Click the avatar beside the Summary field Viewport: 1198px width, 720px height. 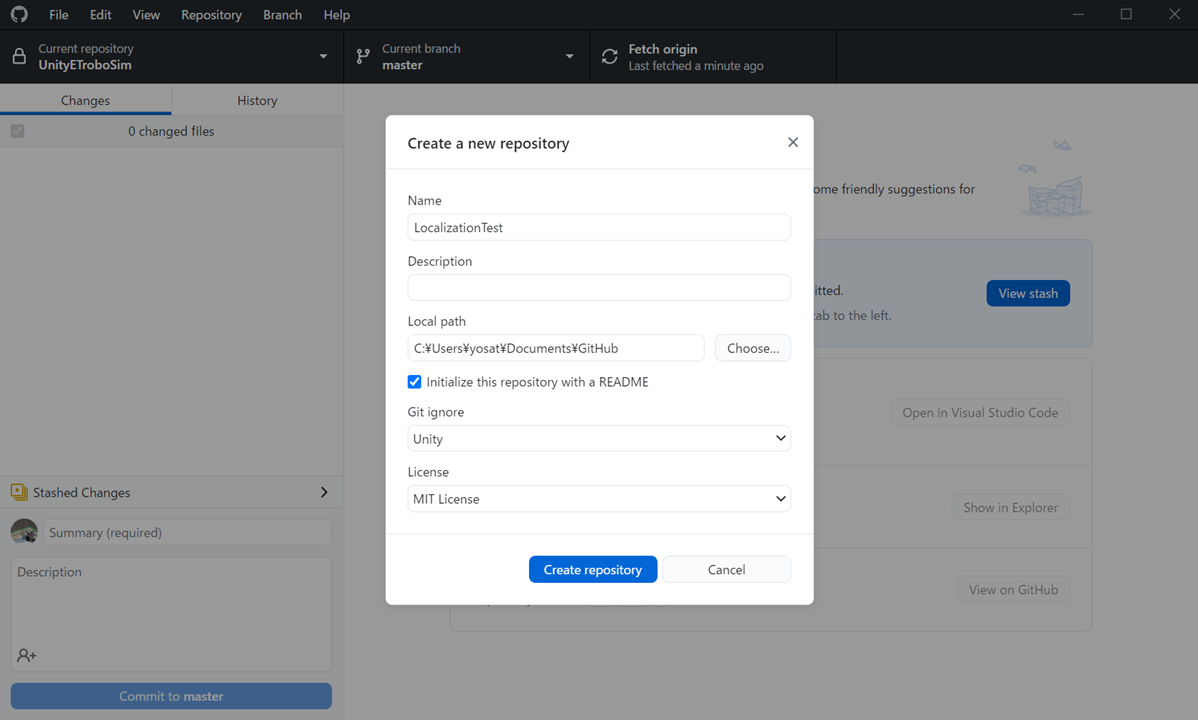click(x=24, y=531)
